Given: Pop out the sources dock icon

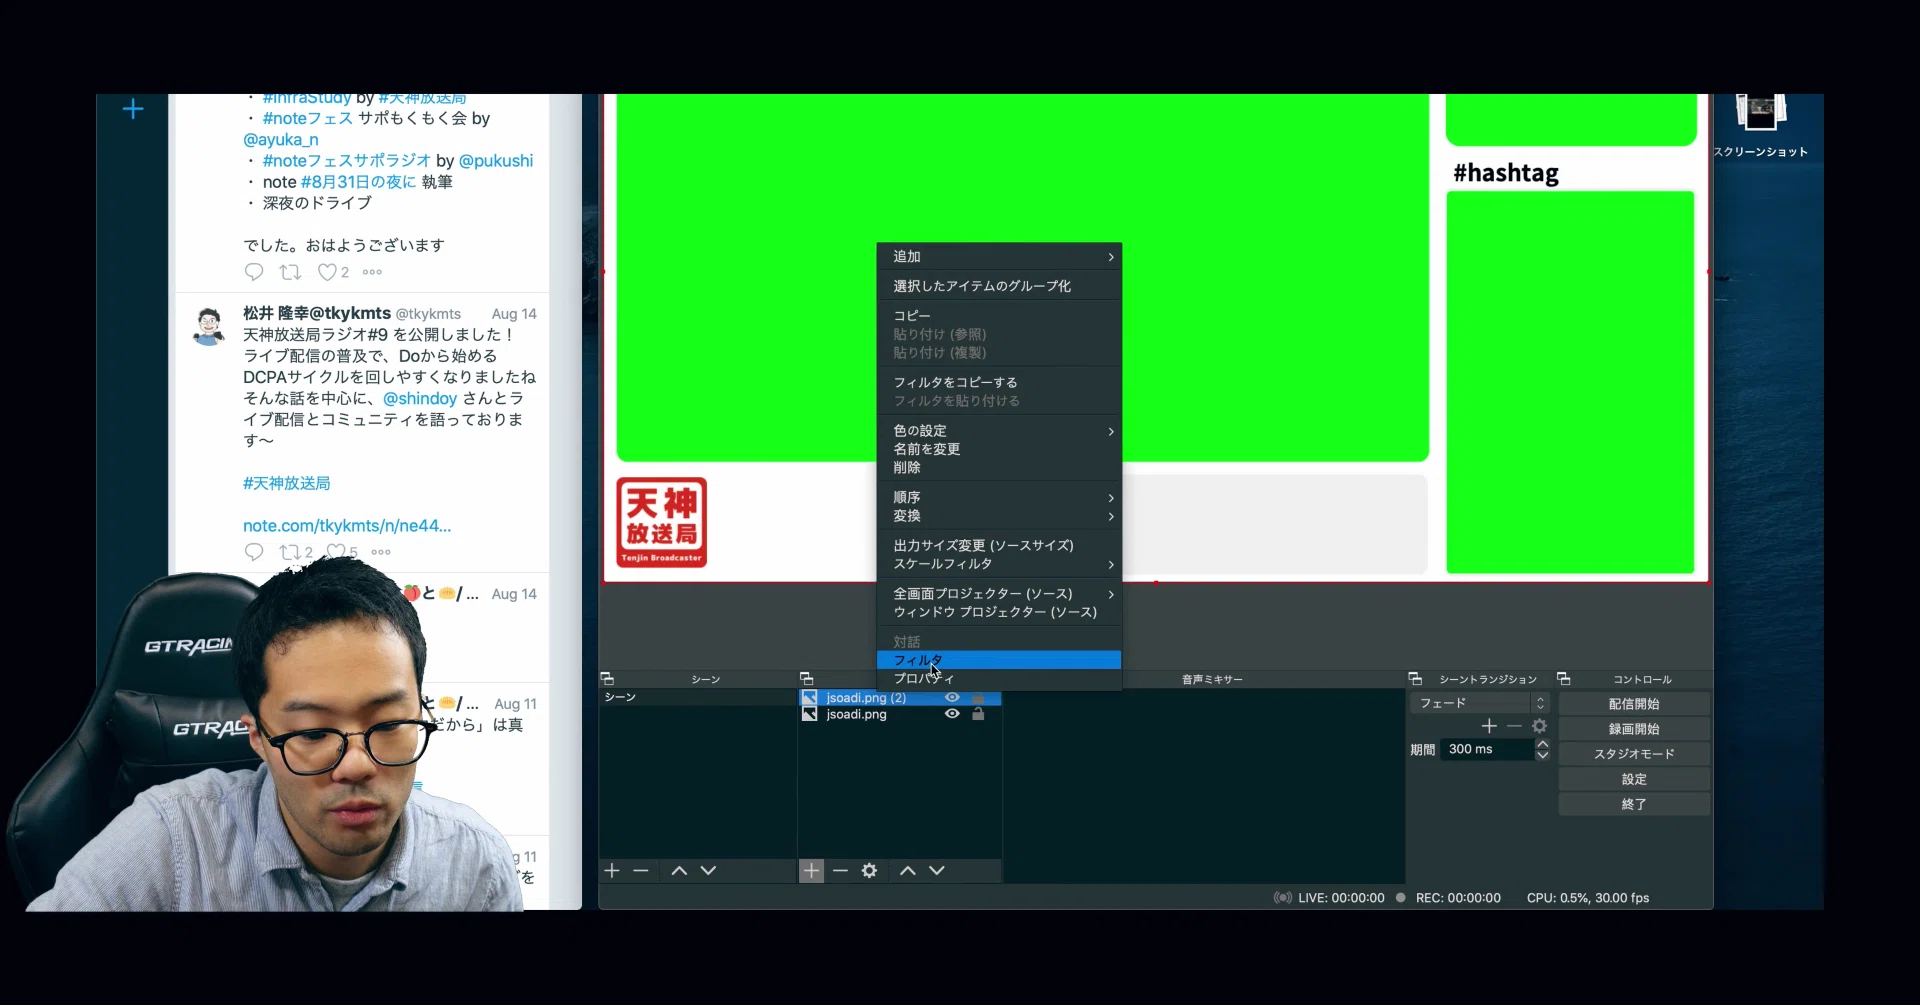Looking at the screenshot, I should [807, 679].
